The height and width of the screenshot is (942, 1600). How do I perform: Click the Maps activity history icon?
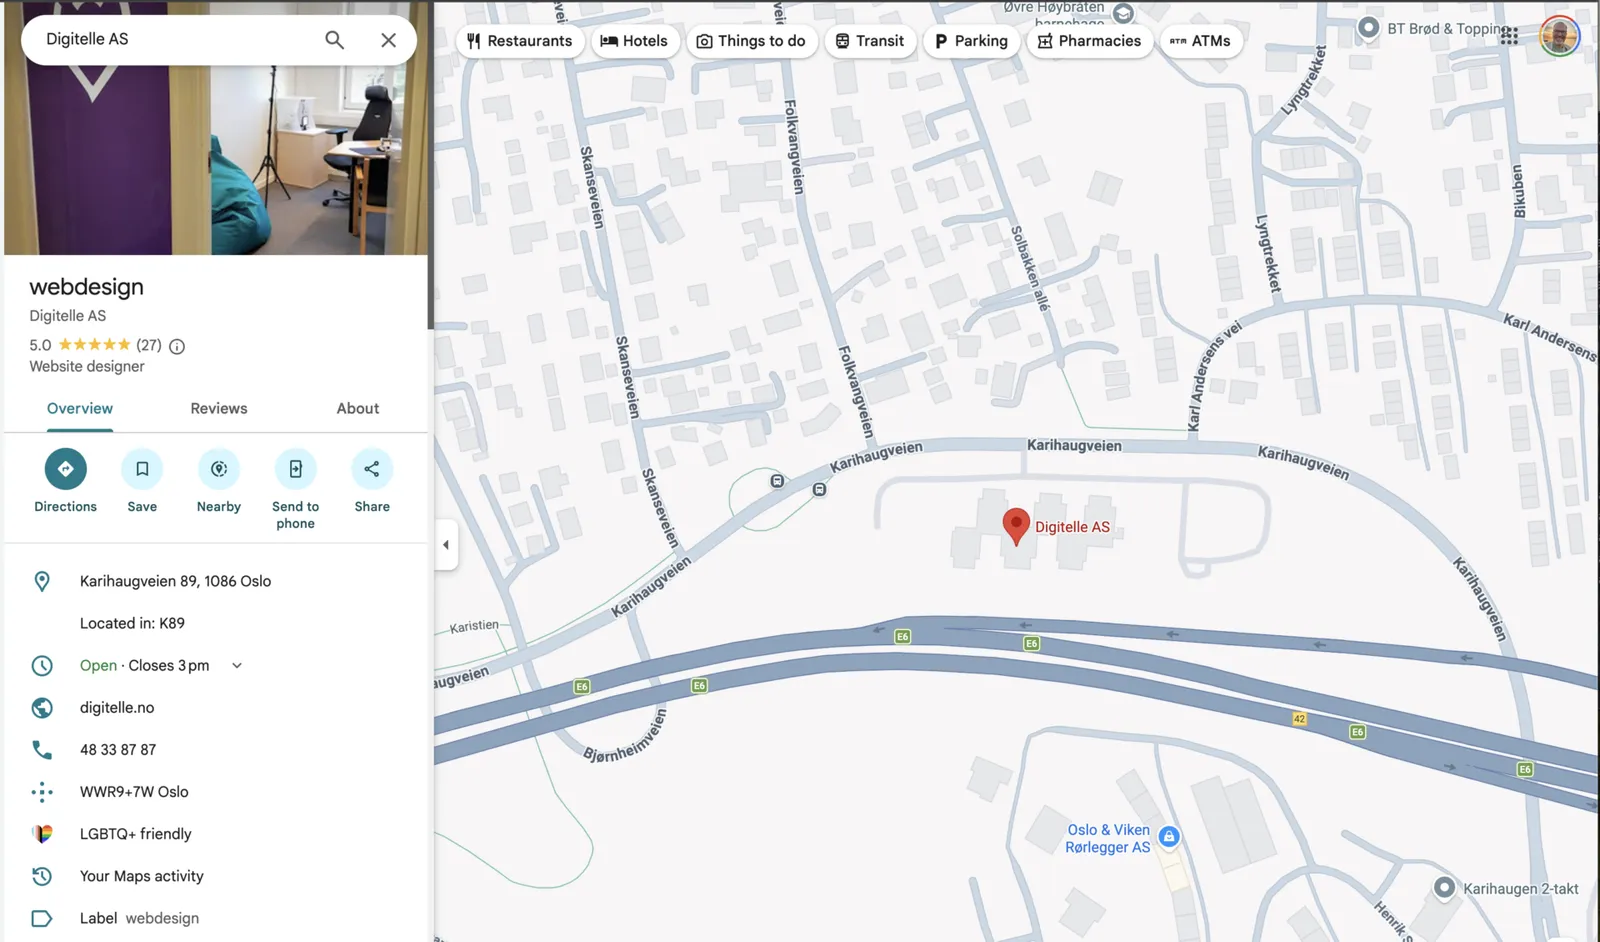click(x=42, y=876)
